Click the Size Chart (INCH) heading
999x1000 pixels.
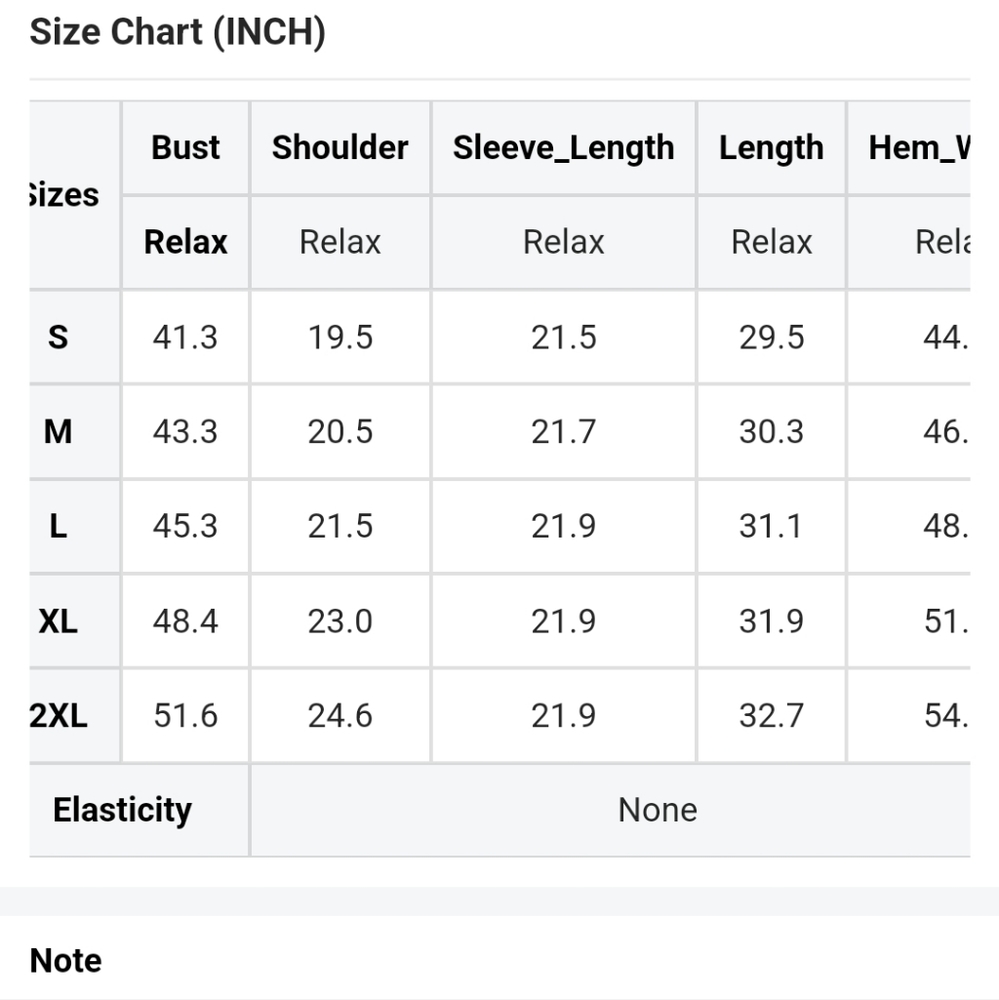coord(177,32)
